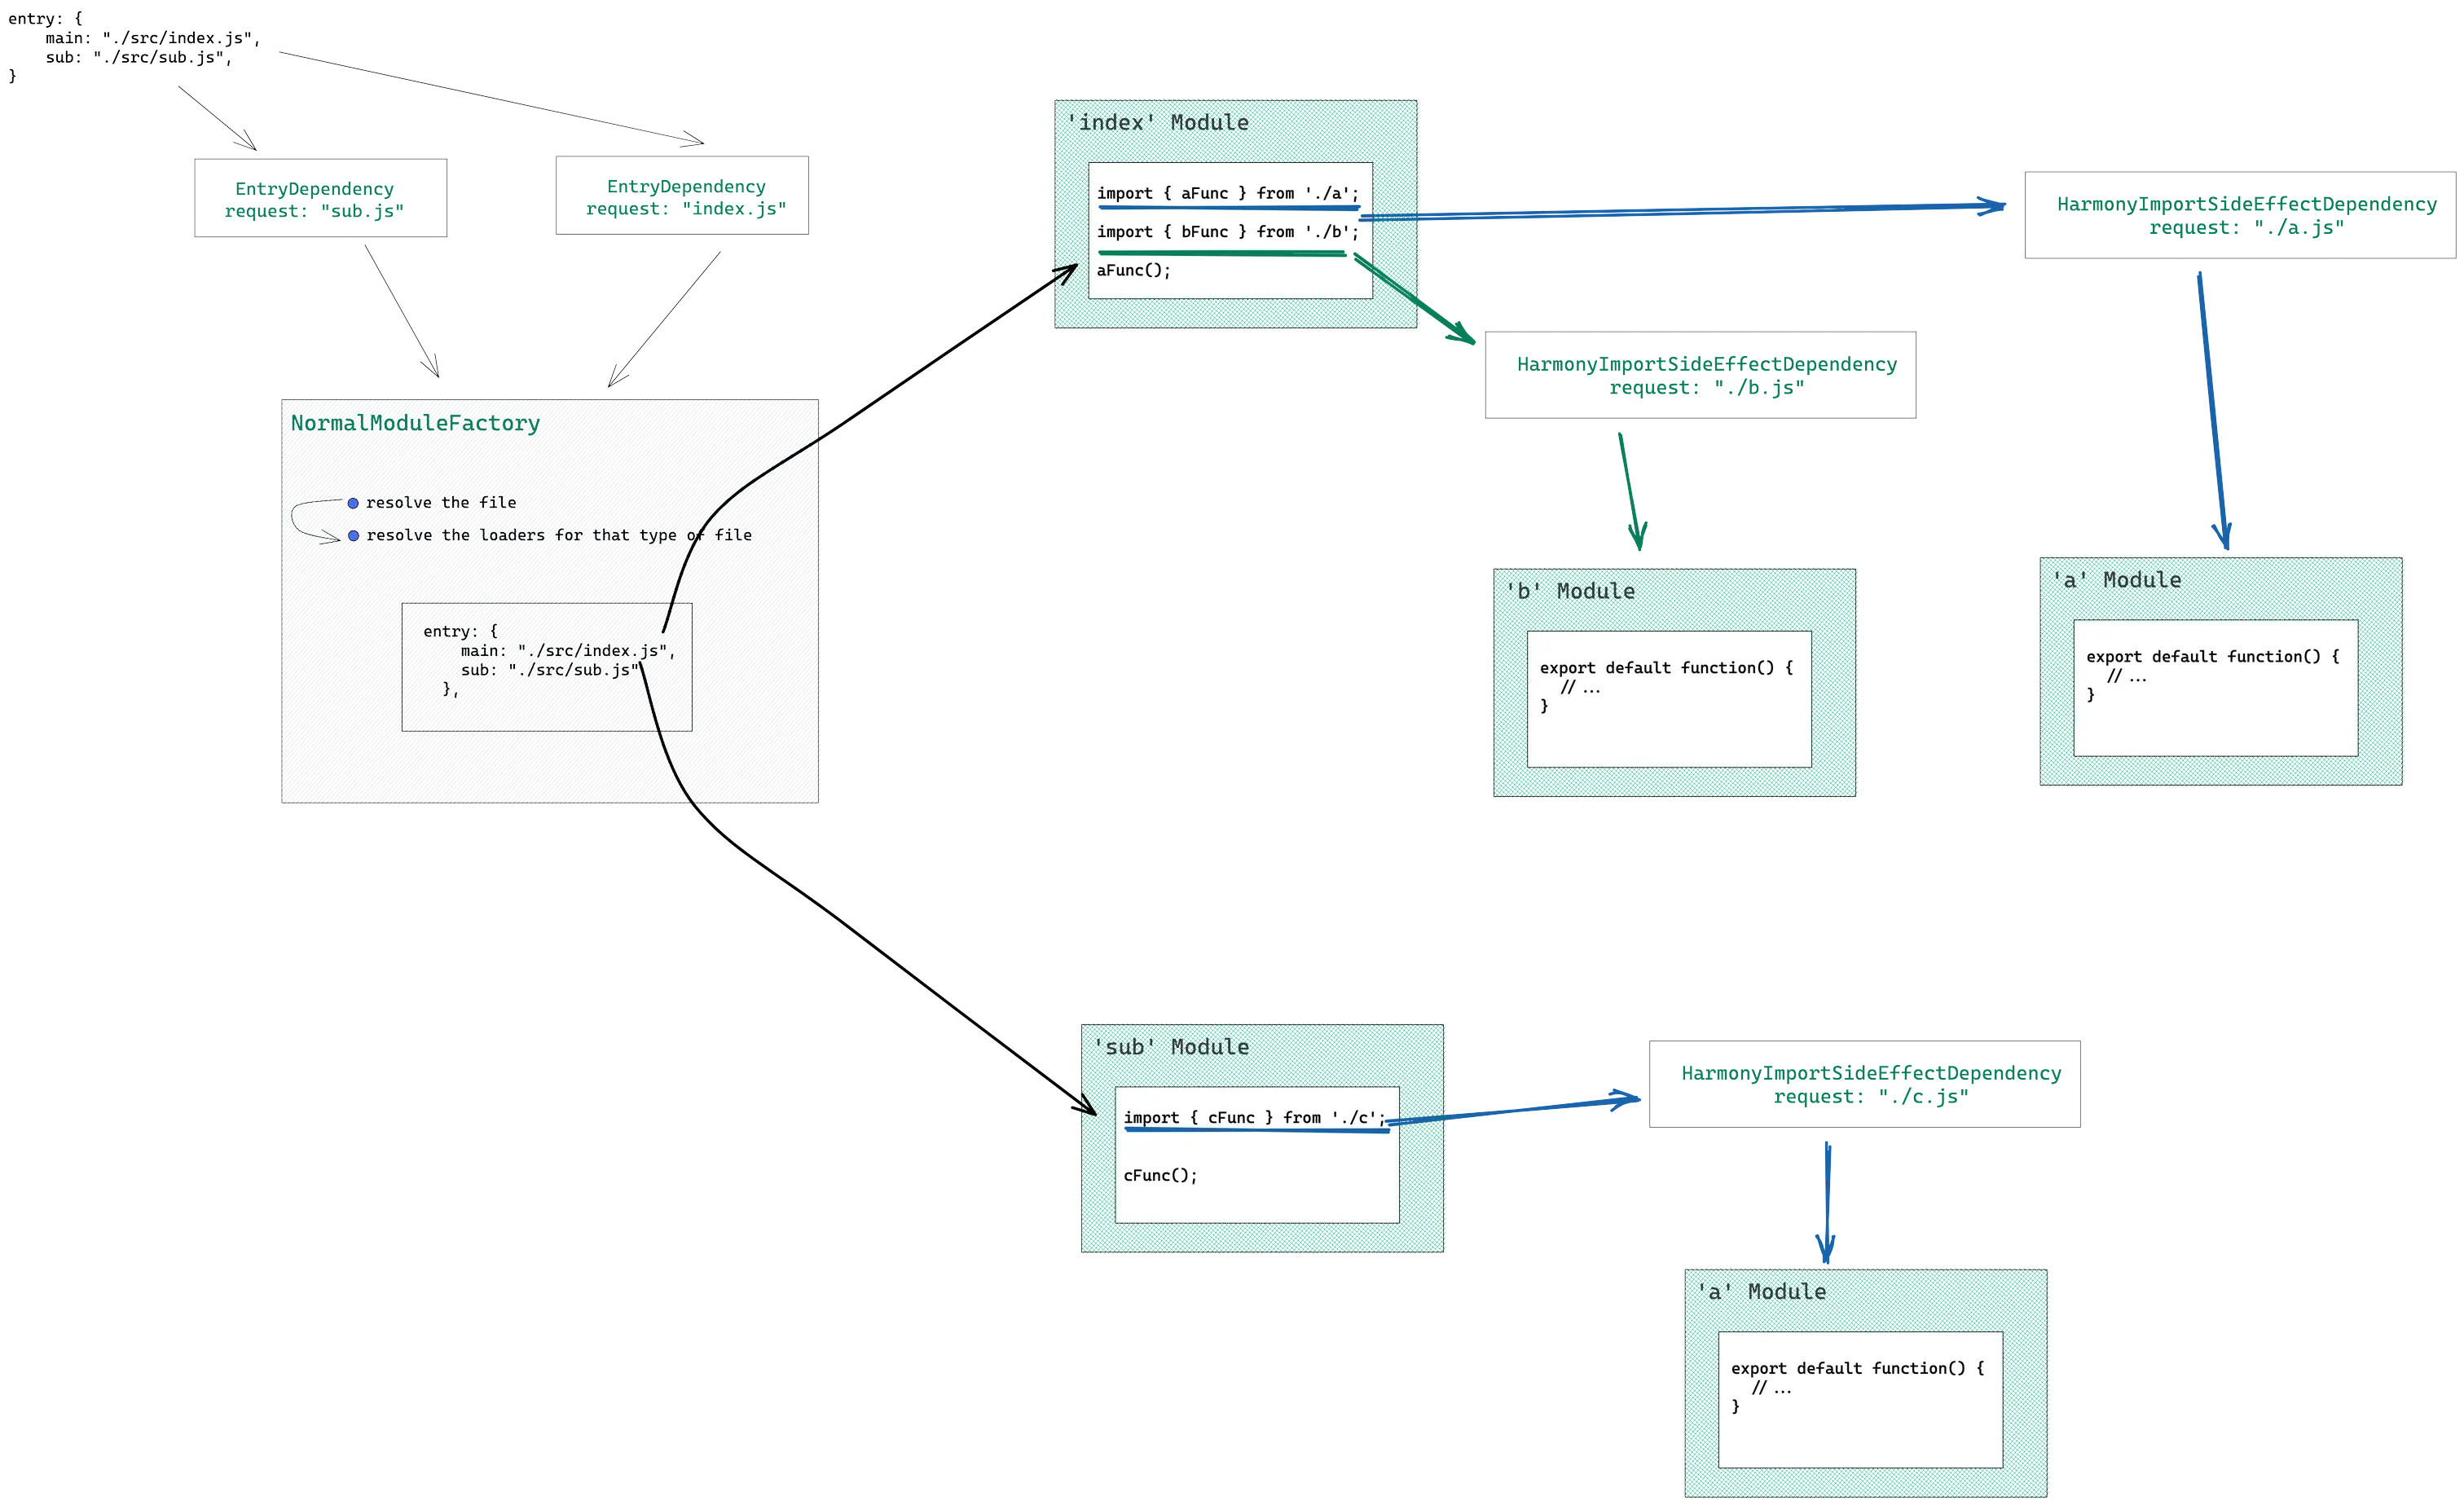Click the "'index' Module" title
Viewport: 2464px width, 1505px height.
(1158, 123)
